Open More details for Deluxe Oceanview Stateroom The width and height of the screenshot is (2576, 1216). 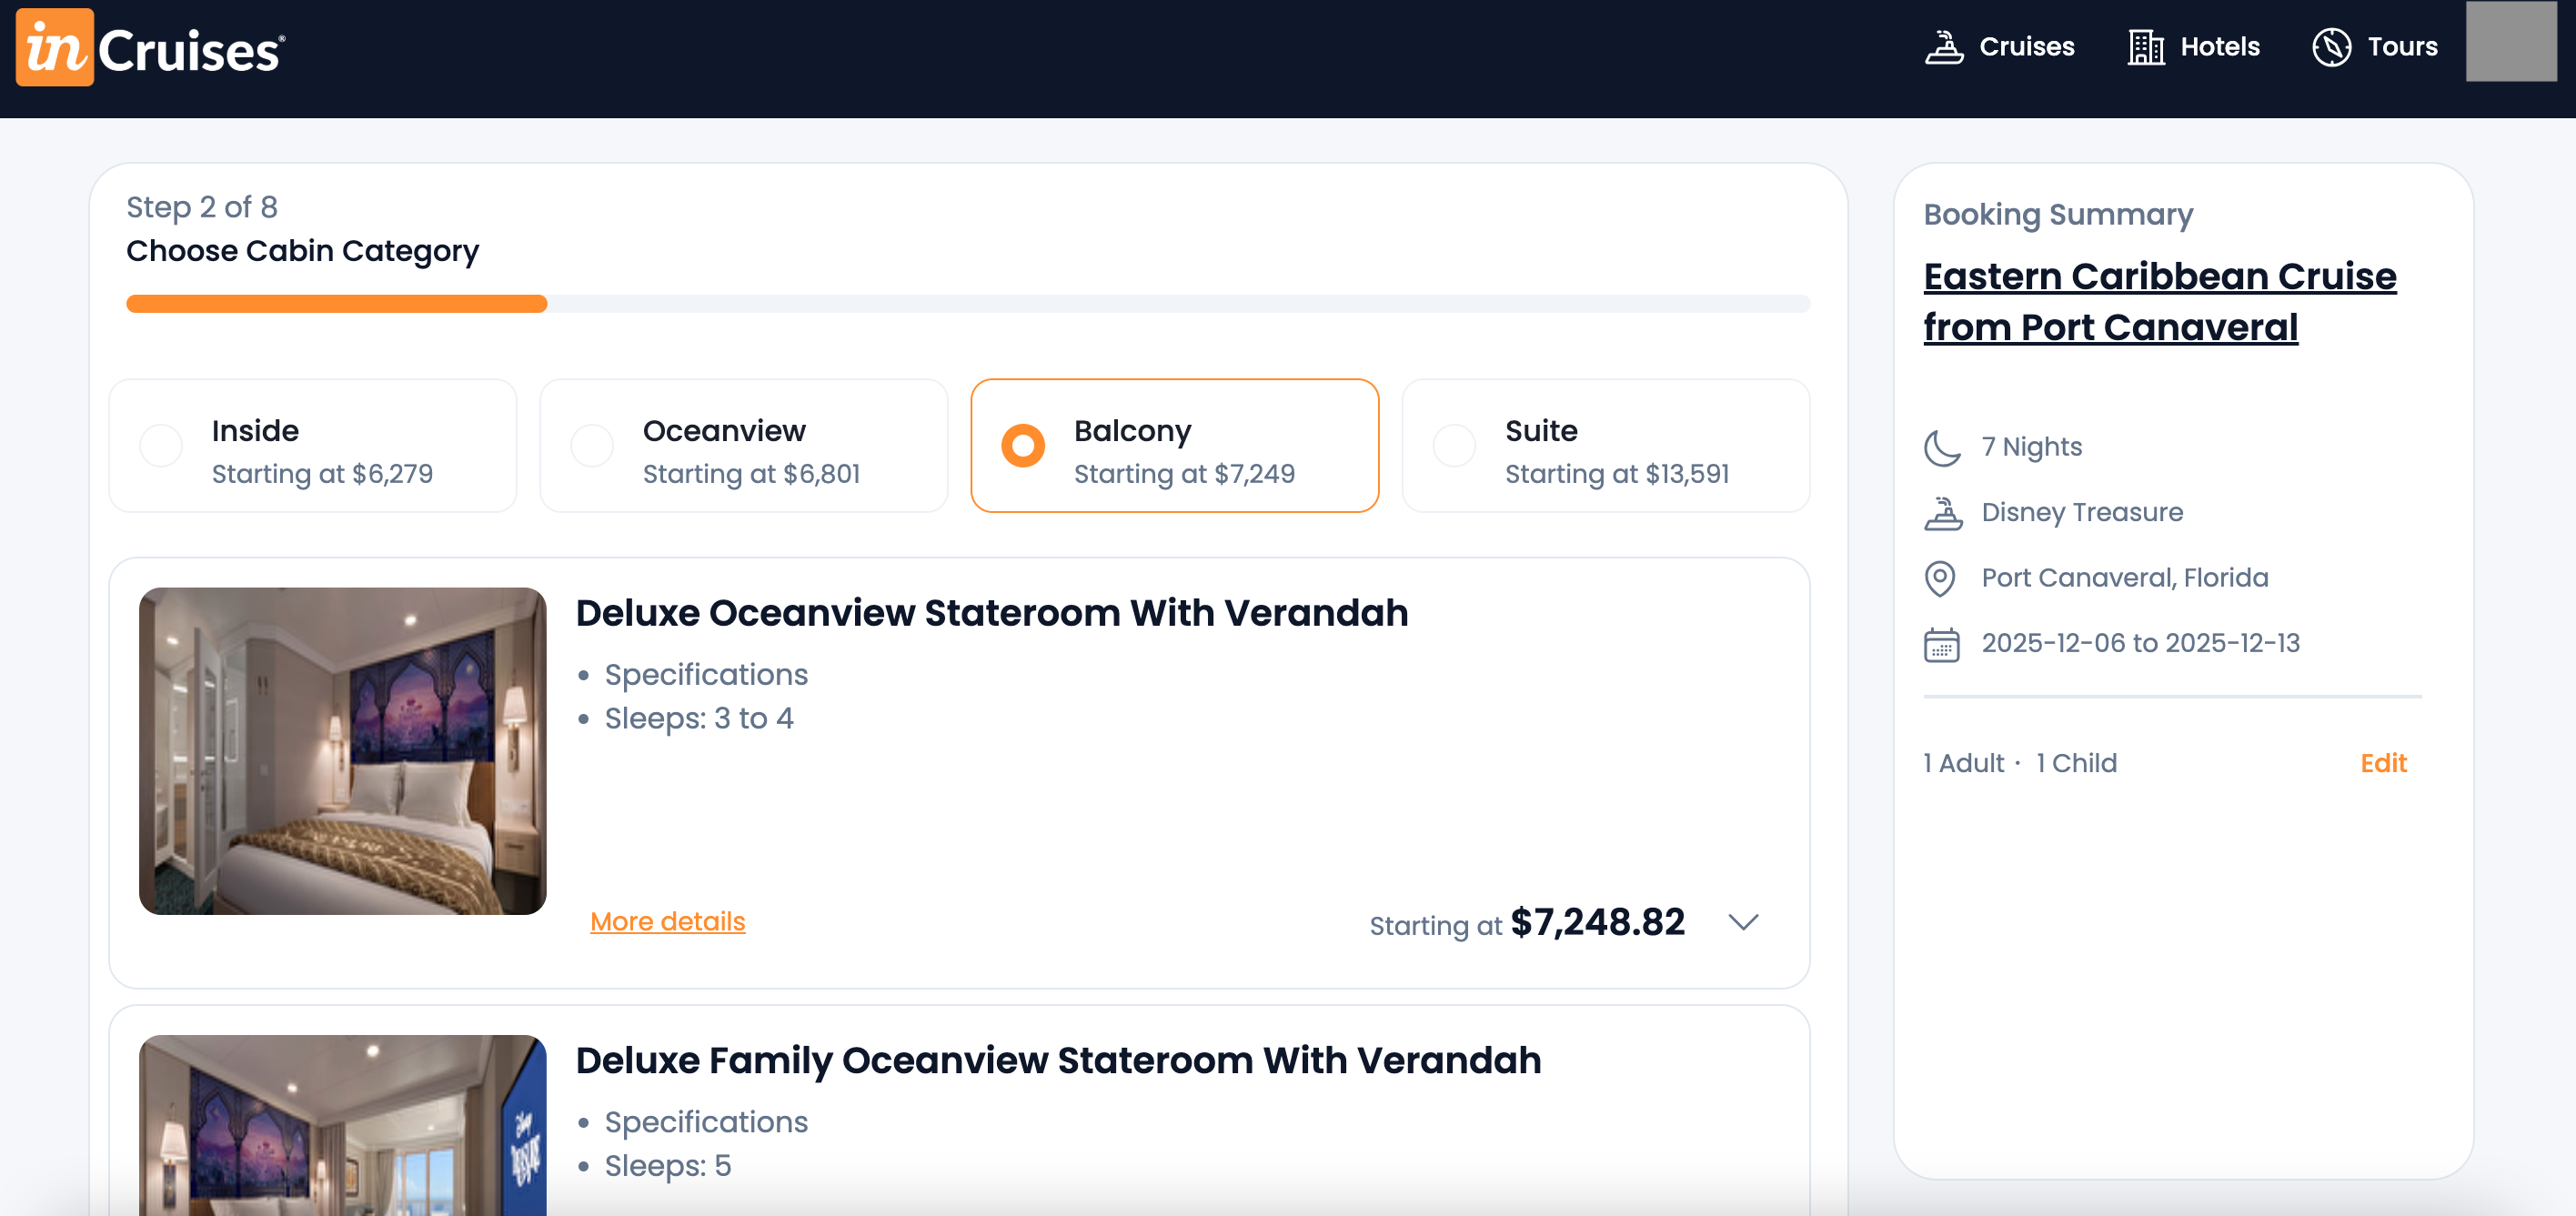tap(667, 921)
